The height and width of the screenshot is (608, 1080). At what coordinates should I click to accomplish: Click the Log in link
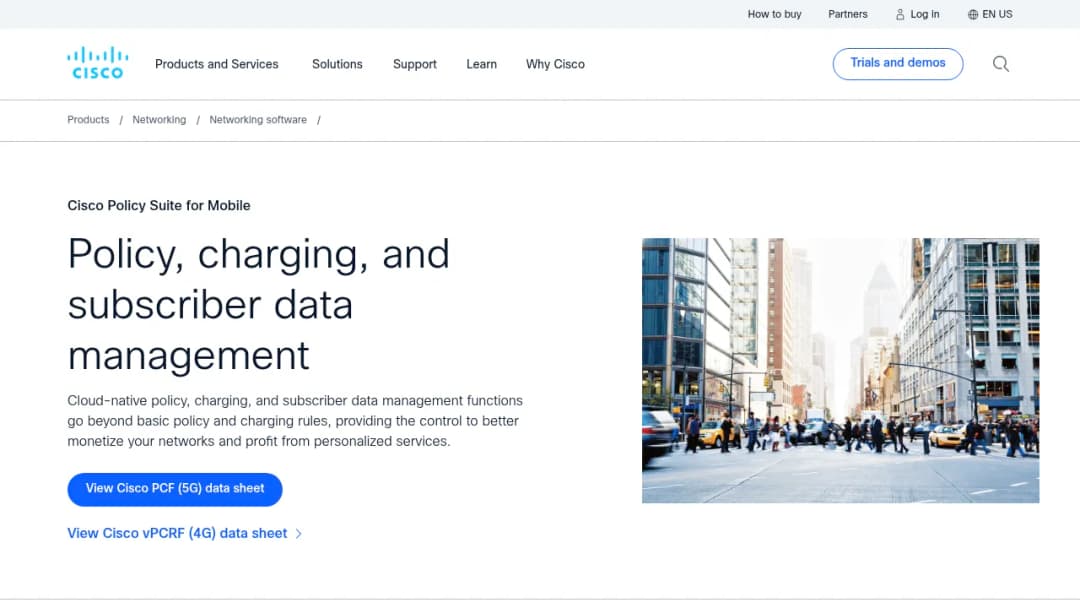(x=924, y=14)
